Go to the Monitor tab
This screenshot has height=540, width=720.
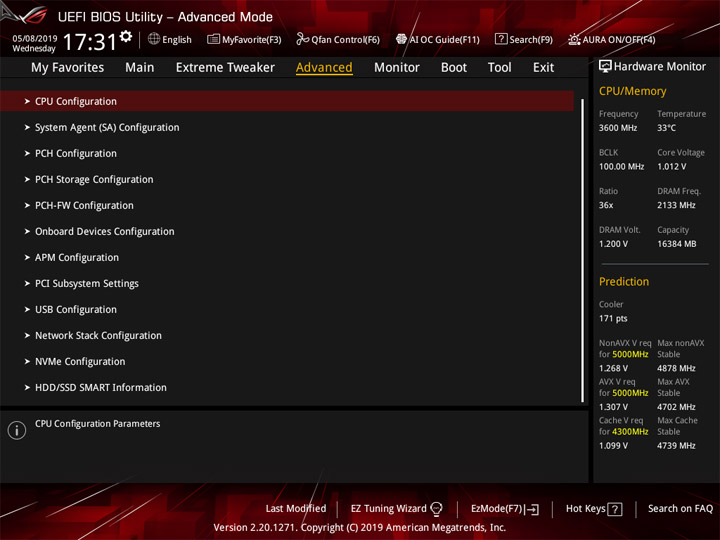point(397,68)
